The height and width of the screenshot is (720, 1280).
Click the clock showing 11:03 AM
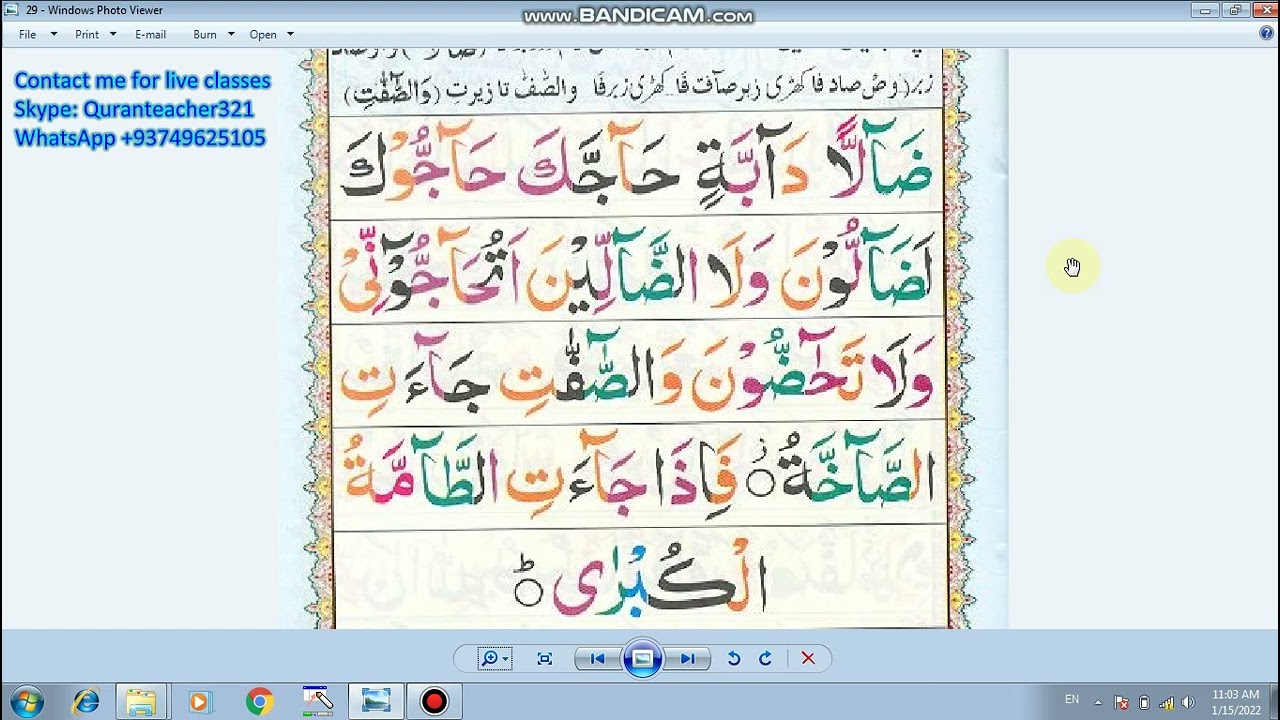click(x=1235, y=702)
